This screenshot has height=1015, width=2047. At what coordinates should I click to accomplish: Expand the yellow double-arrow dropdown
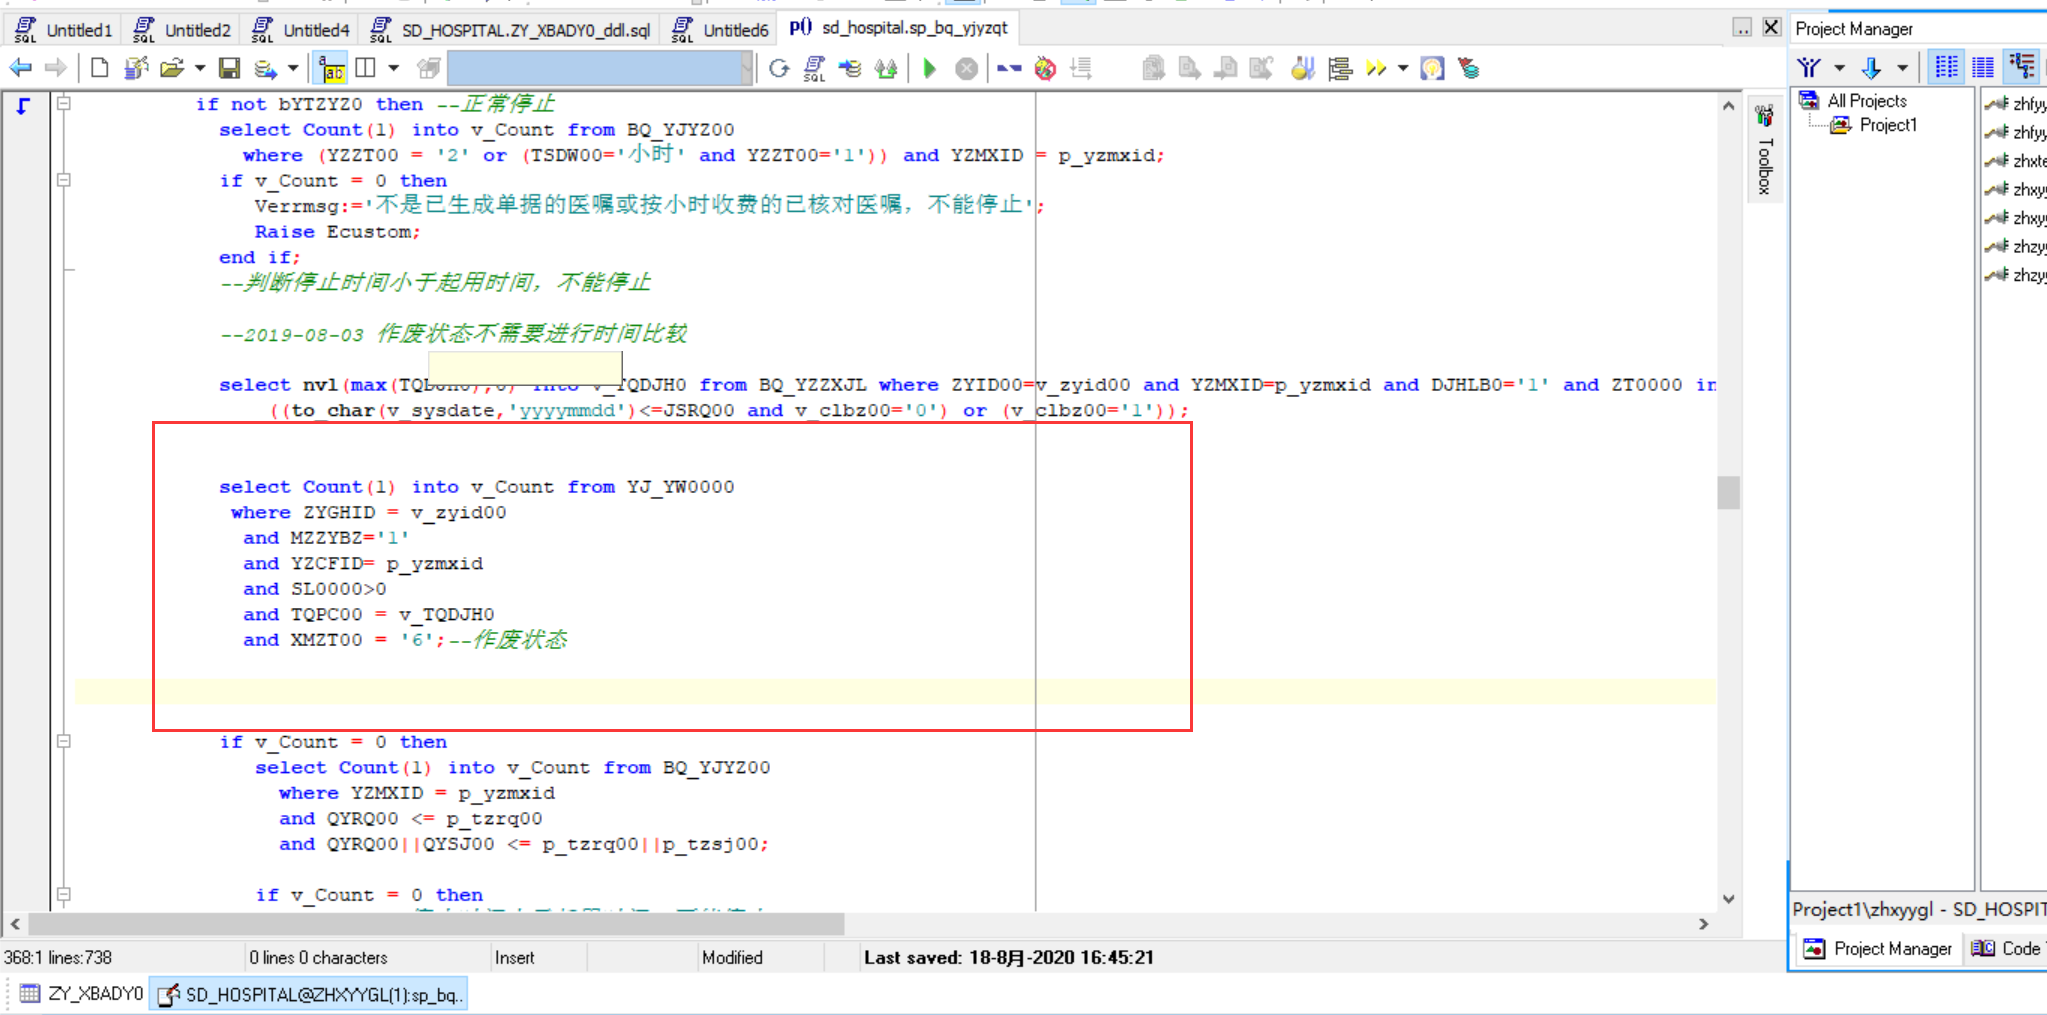click(1403, 68)
